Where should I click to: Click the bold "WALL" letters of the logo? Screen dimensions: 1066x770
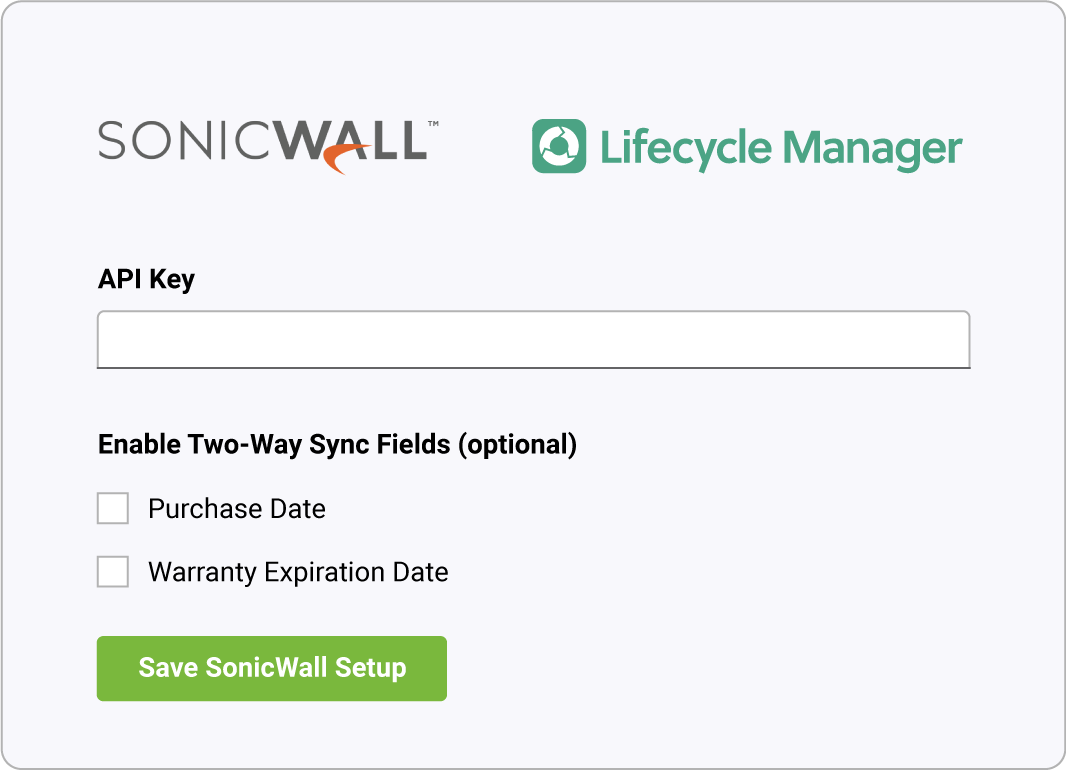pyautogui.click(x=352, y=141)
